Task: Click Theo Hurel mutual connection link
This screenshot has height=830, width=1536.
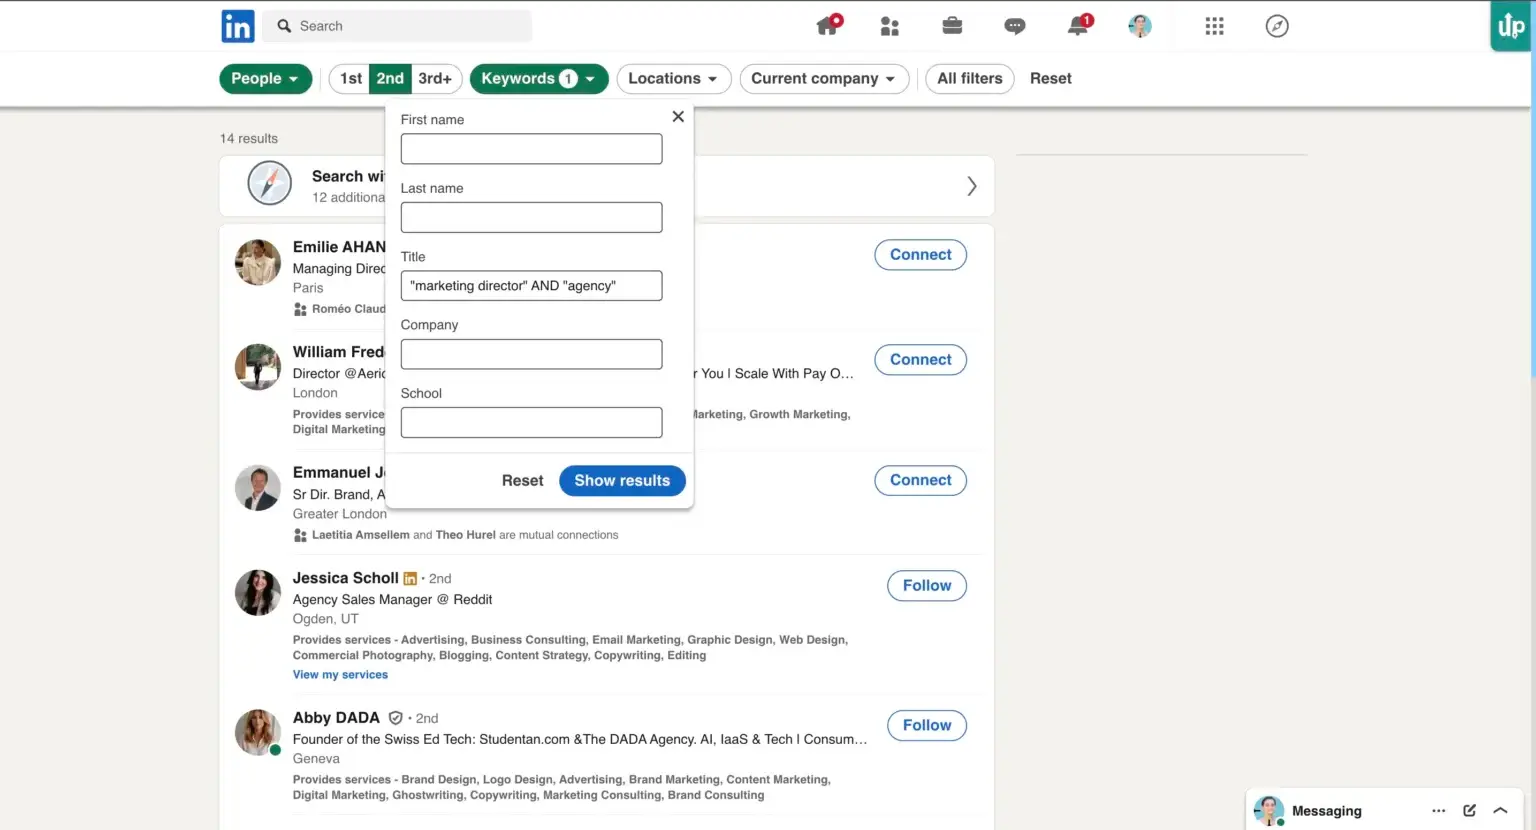Action: click(465, 535)
